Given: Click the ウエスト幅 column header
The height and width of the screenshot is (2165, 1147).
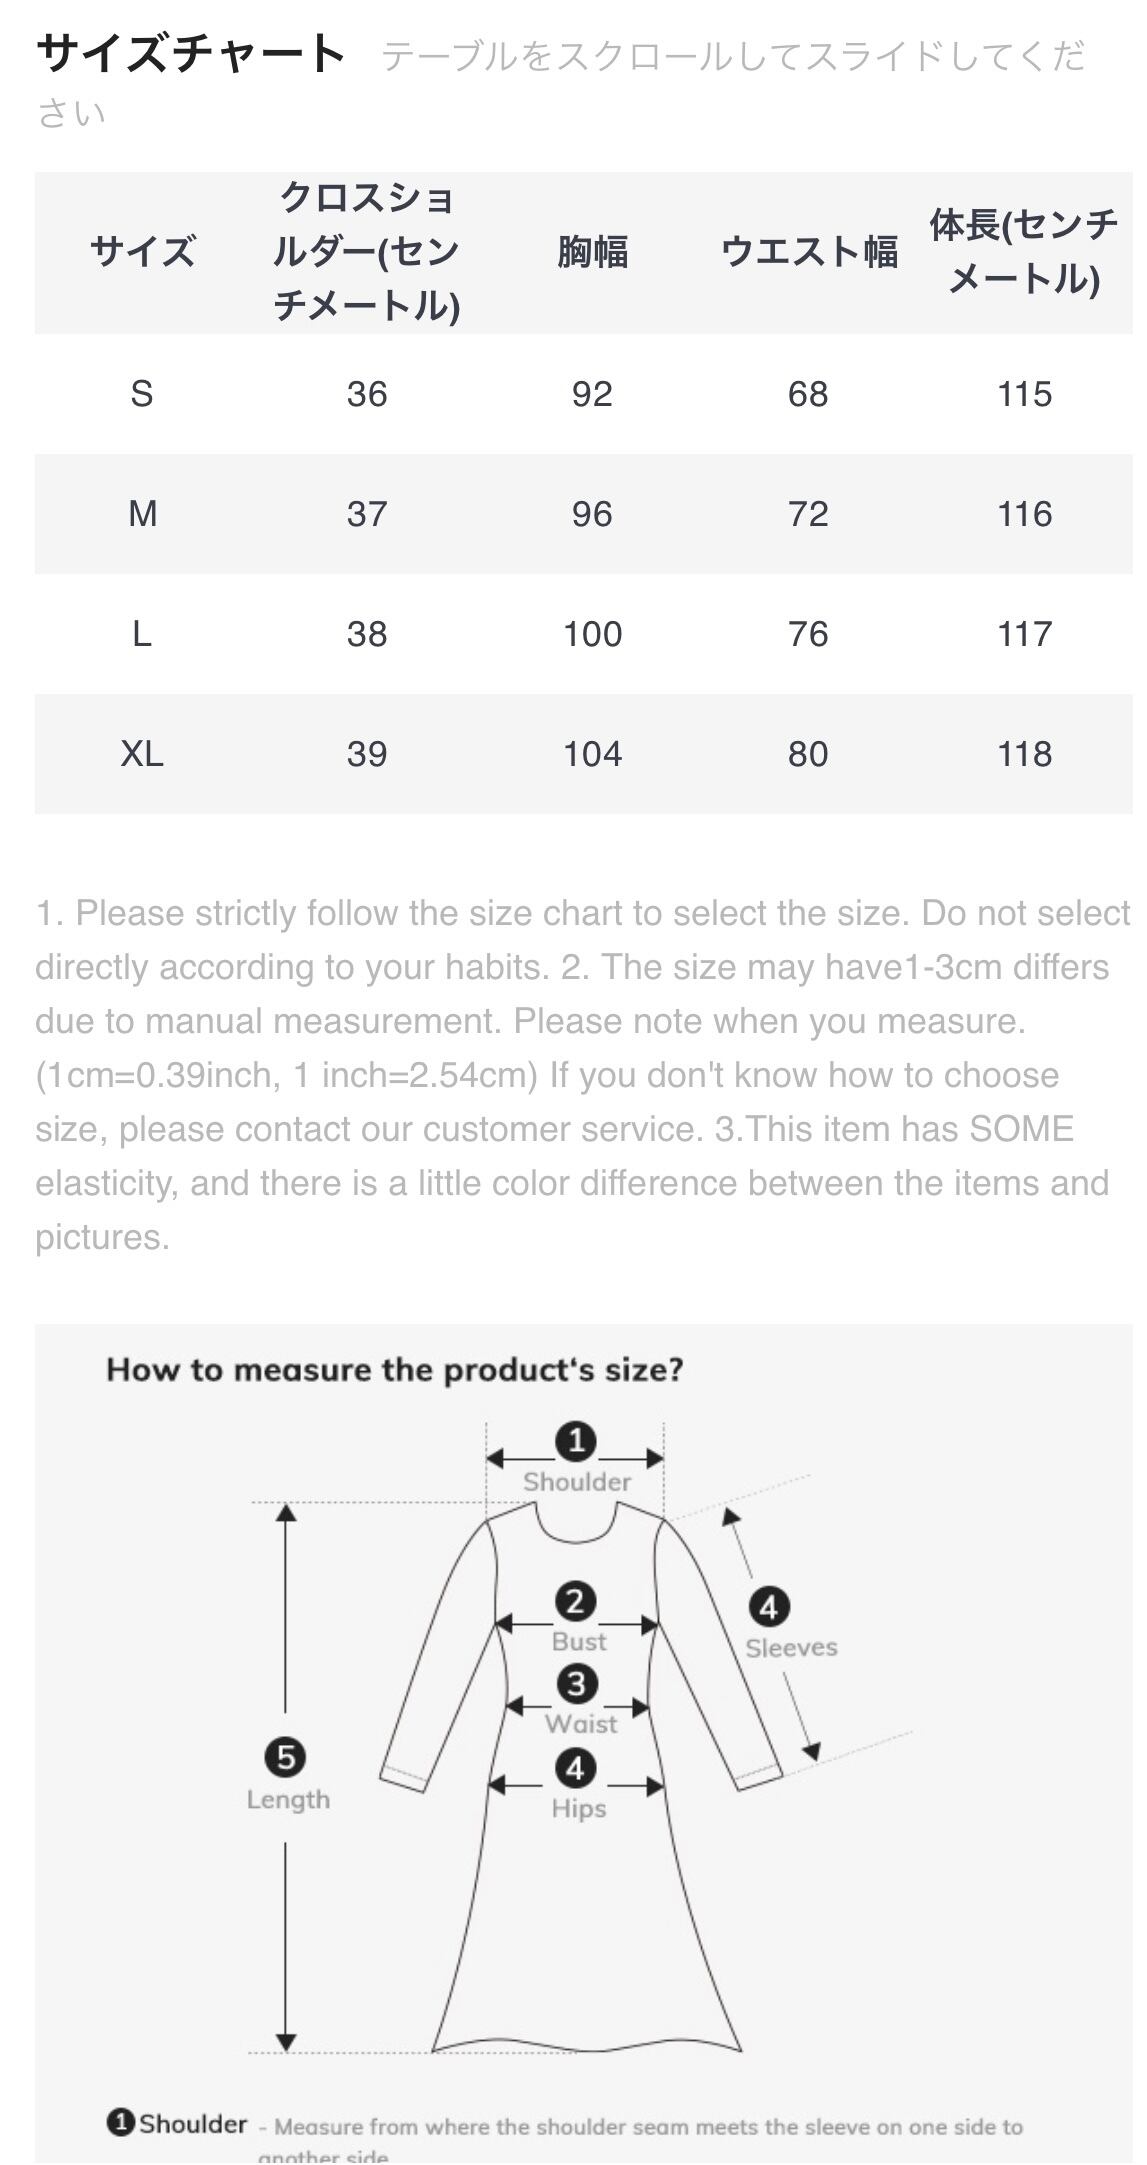Looking at the screenshot, I should 808,252.
